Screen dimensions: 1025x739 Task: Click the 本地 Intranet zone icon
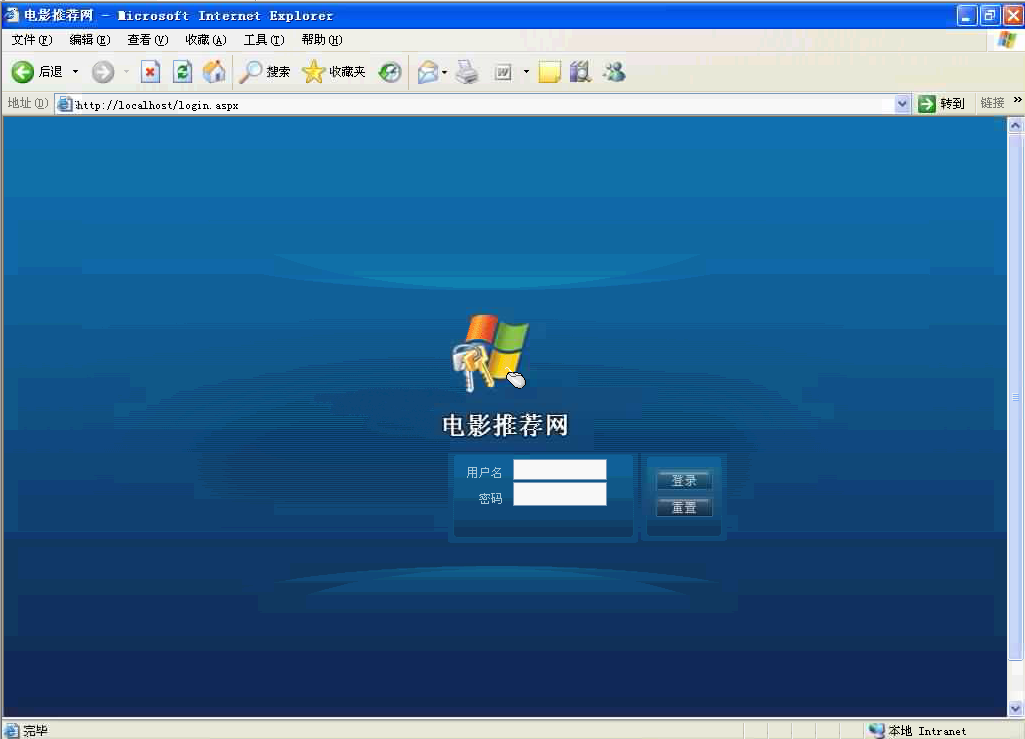pos(877,730)
